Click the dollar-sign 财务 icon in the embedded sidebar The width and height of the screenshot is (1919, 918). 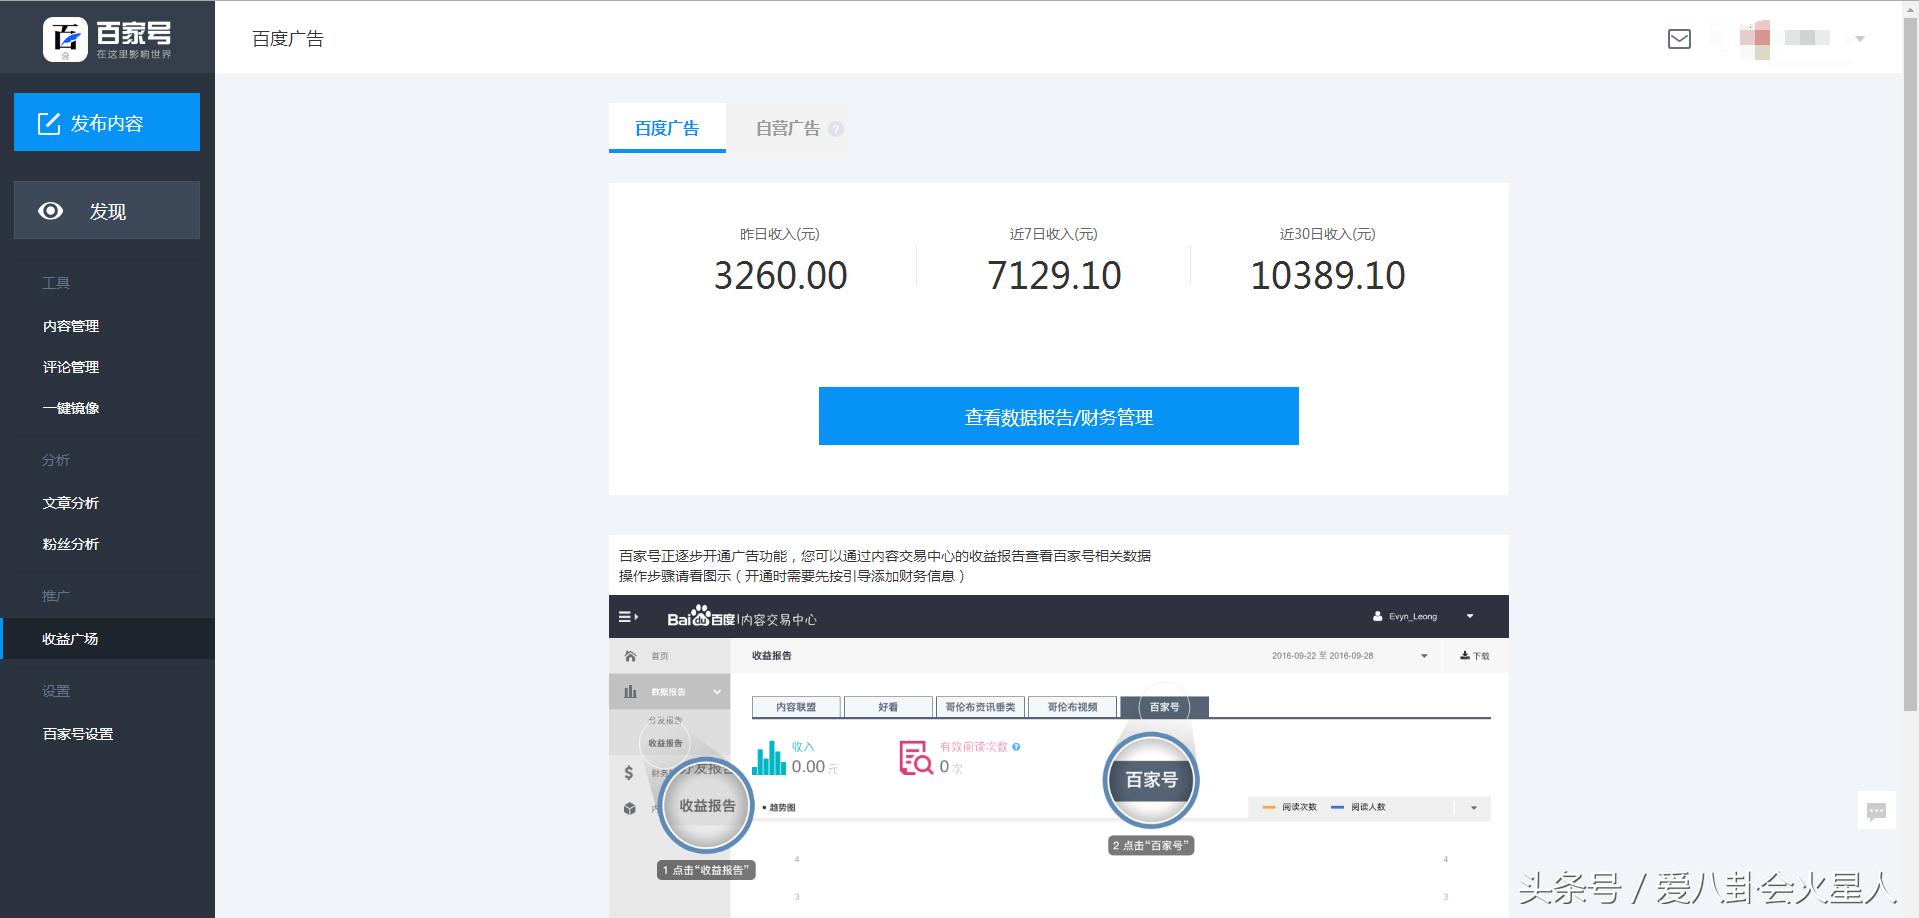tap(628, 772)
